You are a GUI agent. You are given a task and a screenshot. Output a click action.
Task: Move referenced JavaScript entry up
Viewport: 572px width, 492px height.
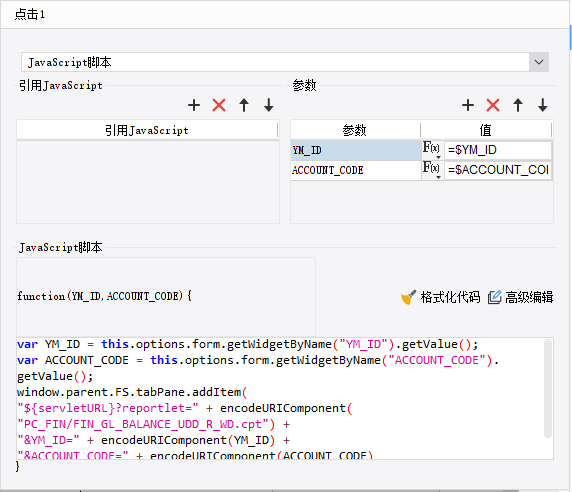(x=244, y=105)
